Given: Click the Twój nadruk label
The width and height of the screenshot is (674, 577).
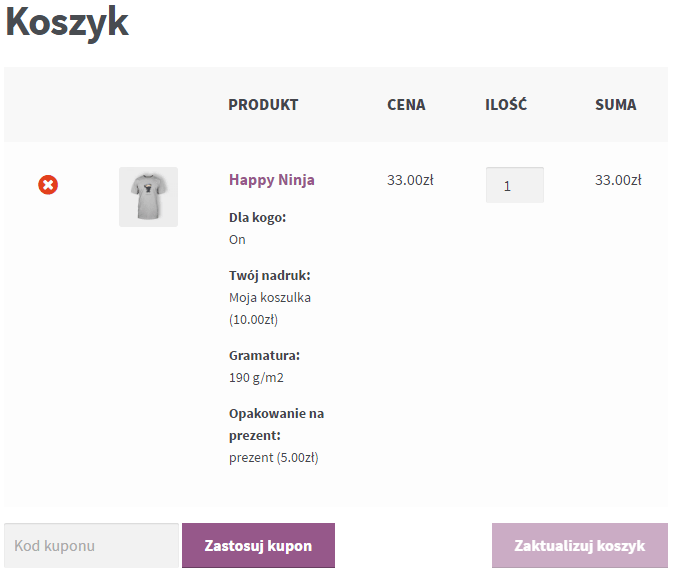Looking at the screenshot, I should point(270,275).
